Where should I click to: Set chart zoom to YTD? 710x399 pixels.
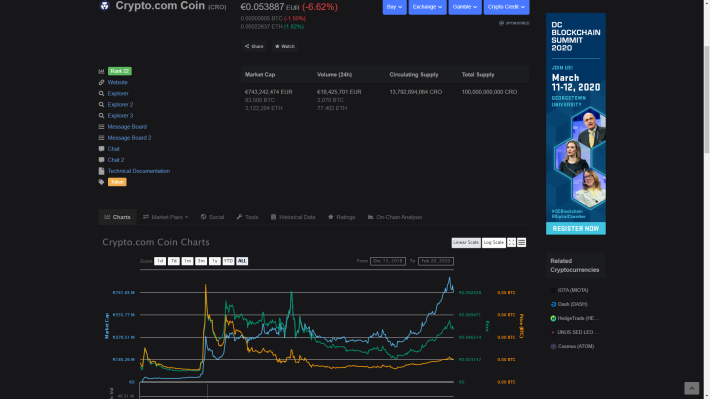tap(228, 261)
